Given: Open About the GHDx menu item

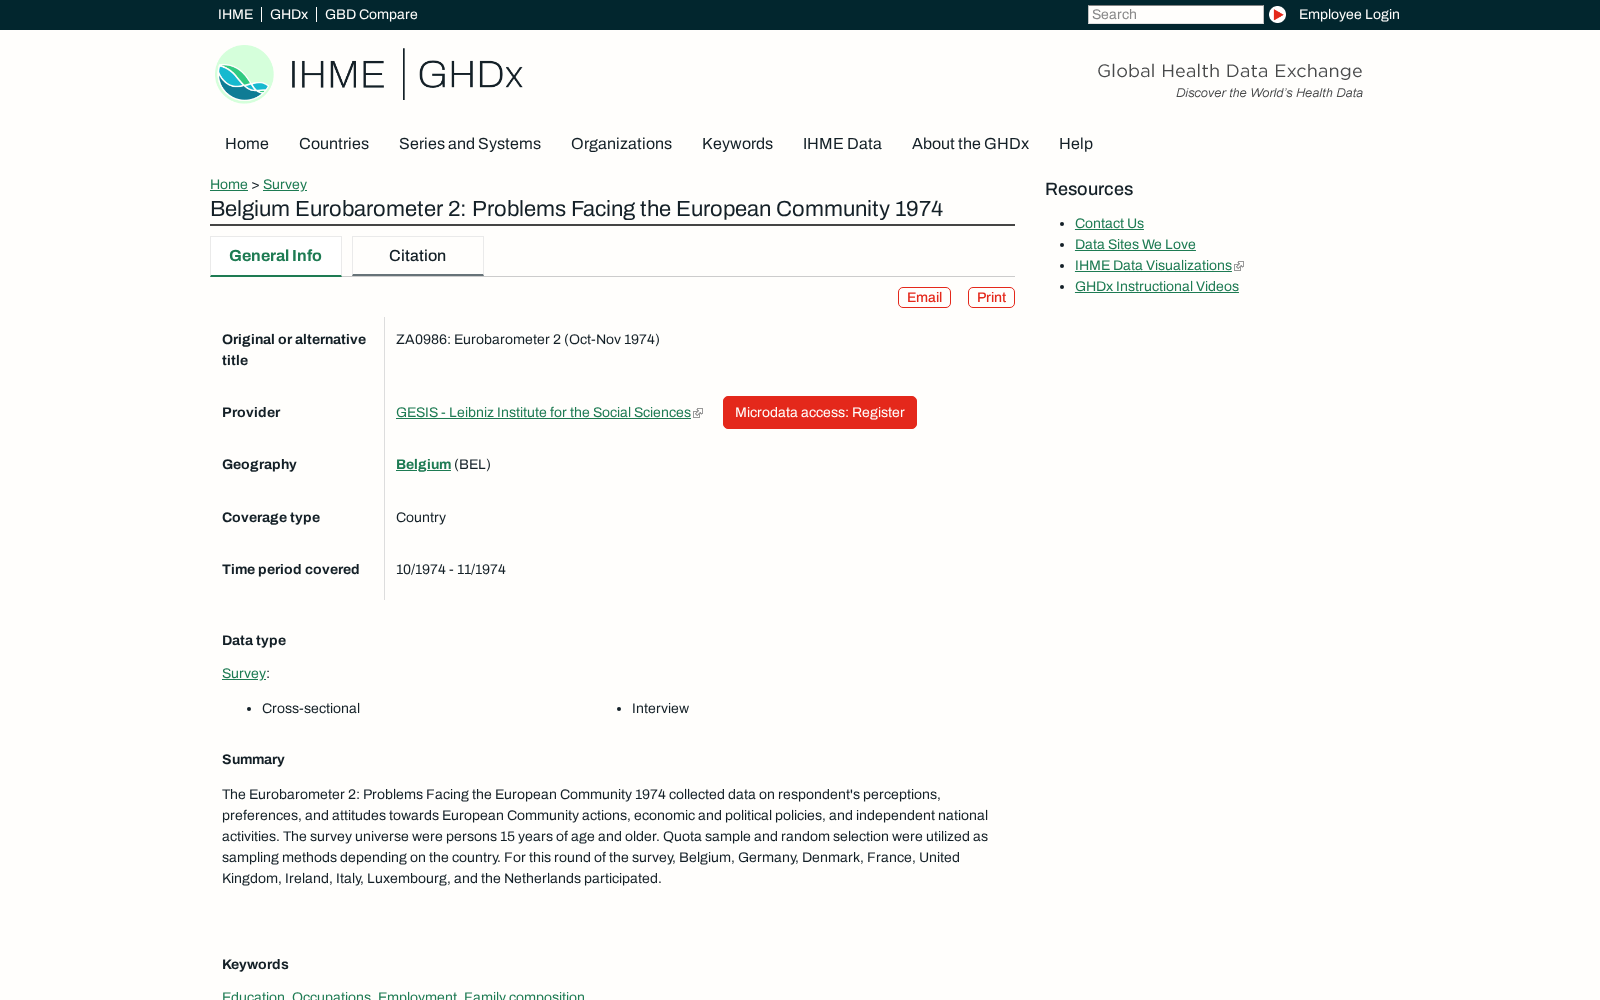Looking at the screenshot, I should [970, 144].
